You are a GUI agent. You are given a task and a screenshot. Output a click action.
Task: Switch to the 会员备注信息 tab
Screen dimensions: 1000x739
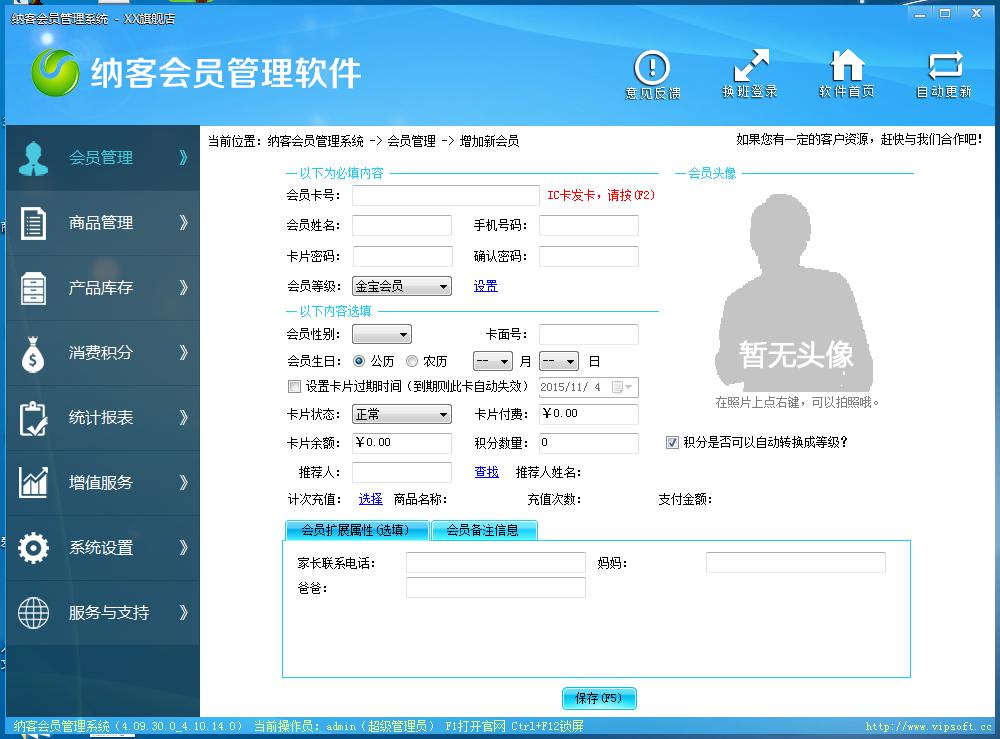coord(483,530)
